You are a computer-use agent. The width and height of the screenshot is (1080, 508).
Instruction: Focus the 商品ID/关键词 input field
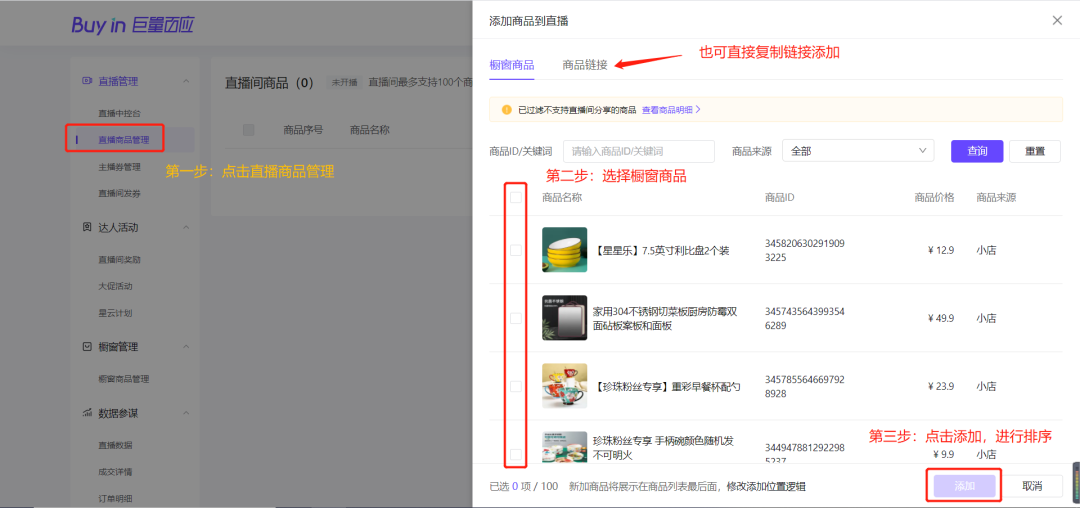[638, 151]
